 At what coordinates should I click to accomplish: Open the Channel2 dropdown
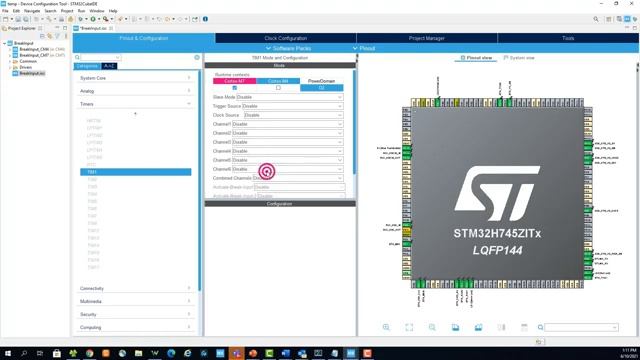(x=287, y=133)
